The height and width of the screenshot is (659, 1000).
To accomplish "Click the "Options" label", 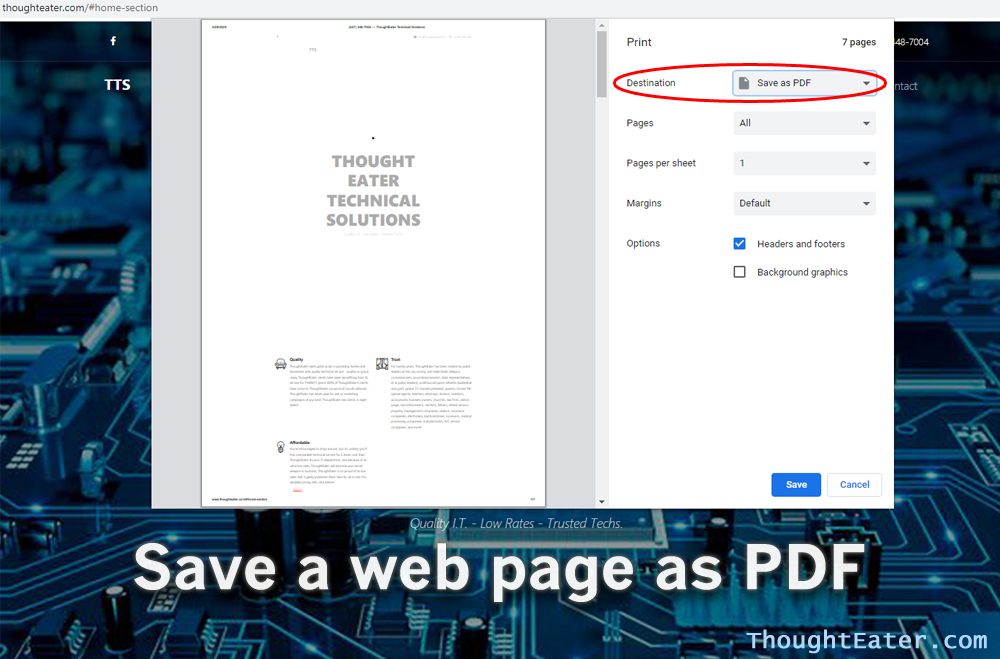I will (643, 244).
